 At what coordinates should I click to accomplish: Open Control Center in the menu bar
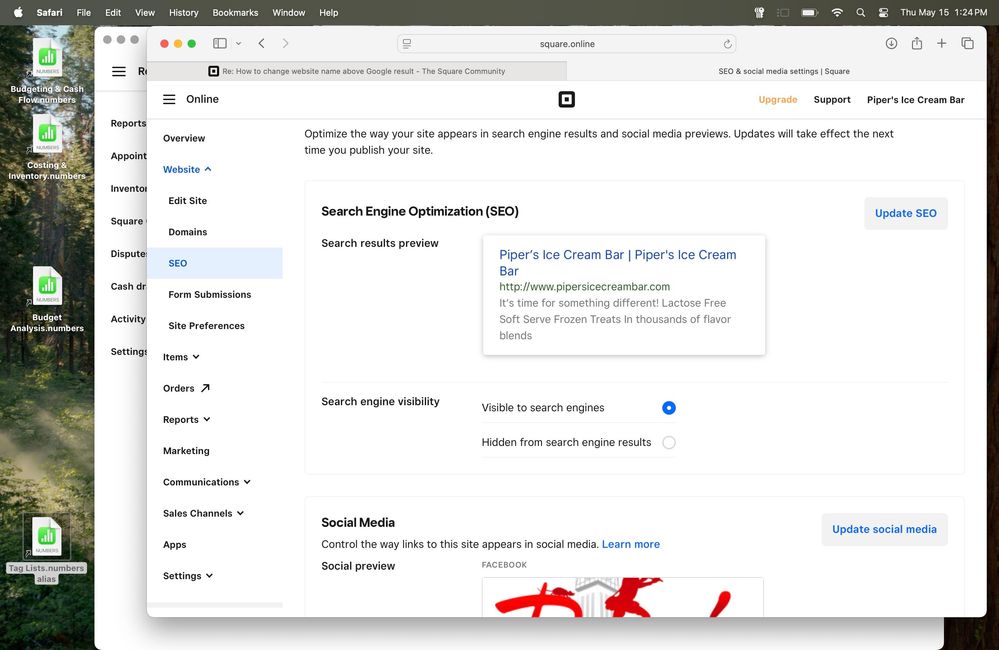tap(883, 12)
